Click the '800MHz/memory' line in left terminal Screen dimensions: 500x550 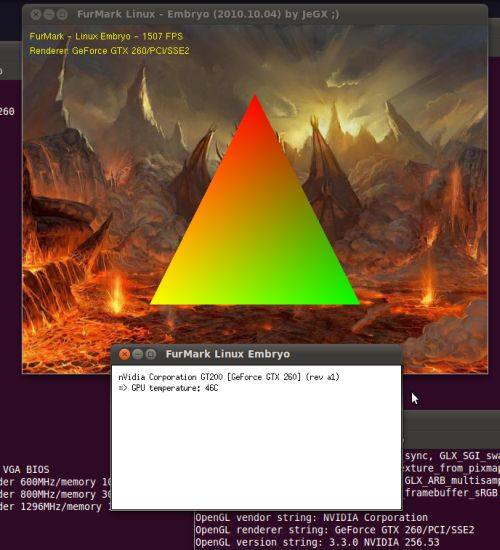pyautogui.click(x=55, y=495)
